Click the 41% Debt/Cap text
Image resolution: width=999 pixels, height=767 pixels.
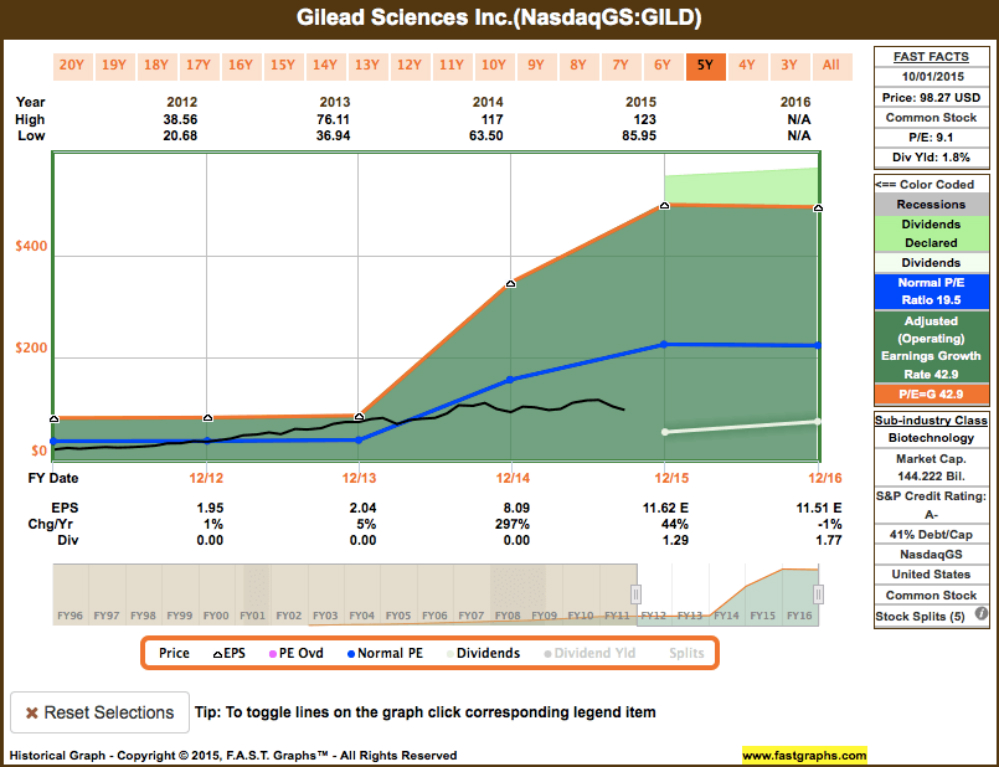pos(931,534)
